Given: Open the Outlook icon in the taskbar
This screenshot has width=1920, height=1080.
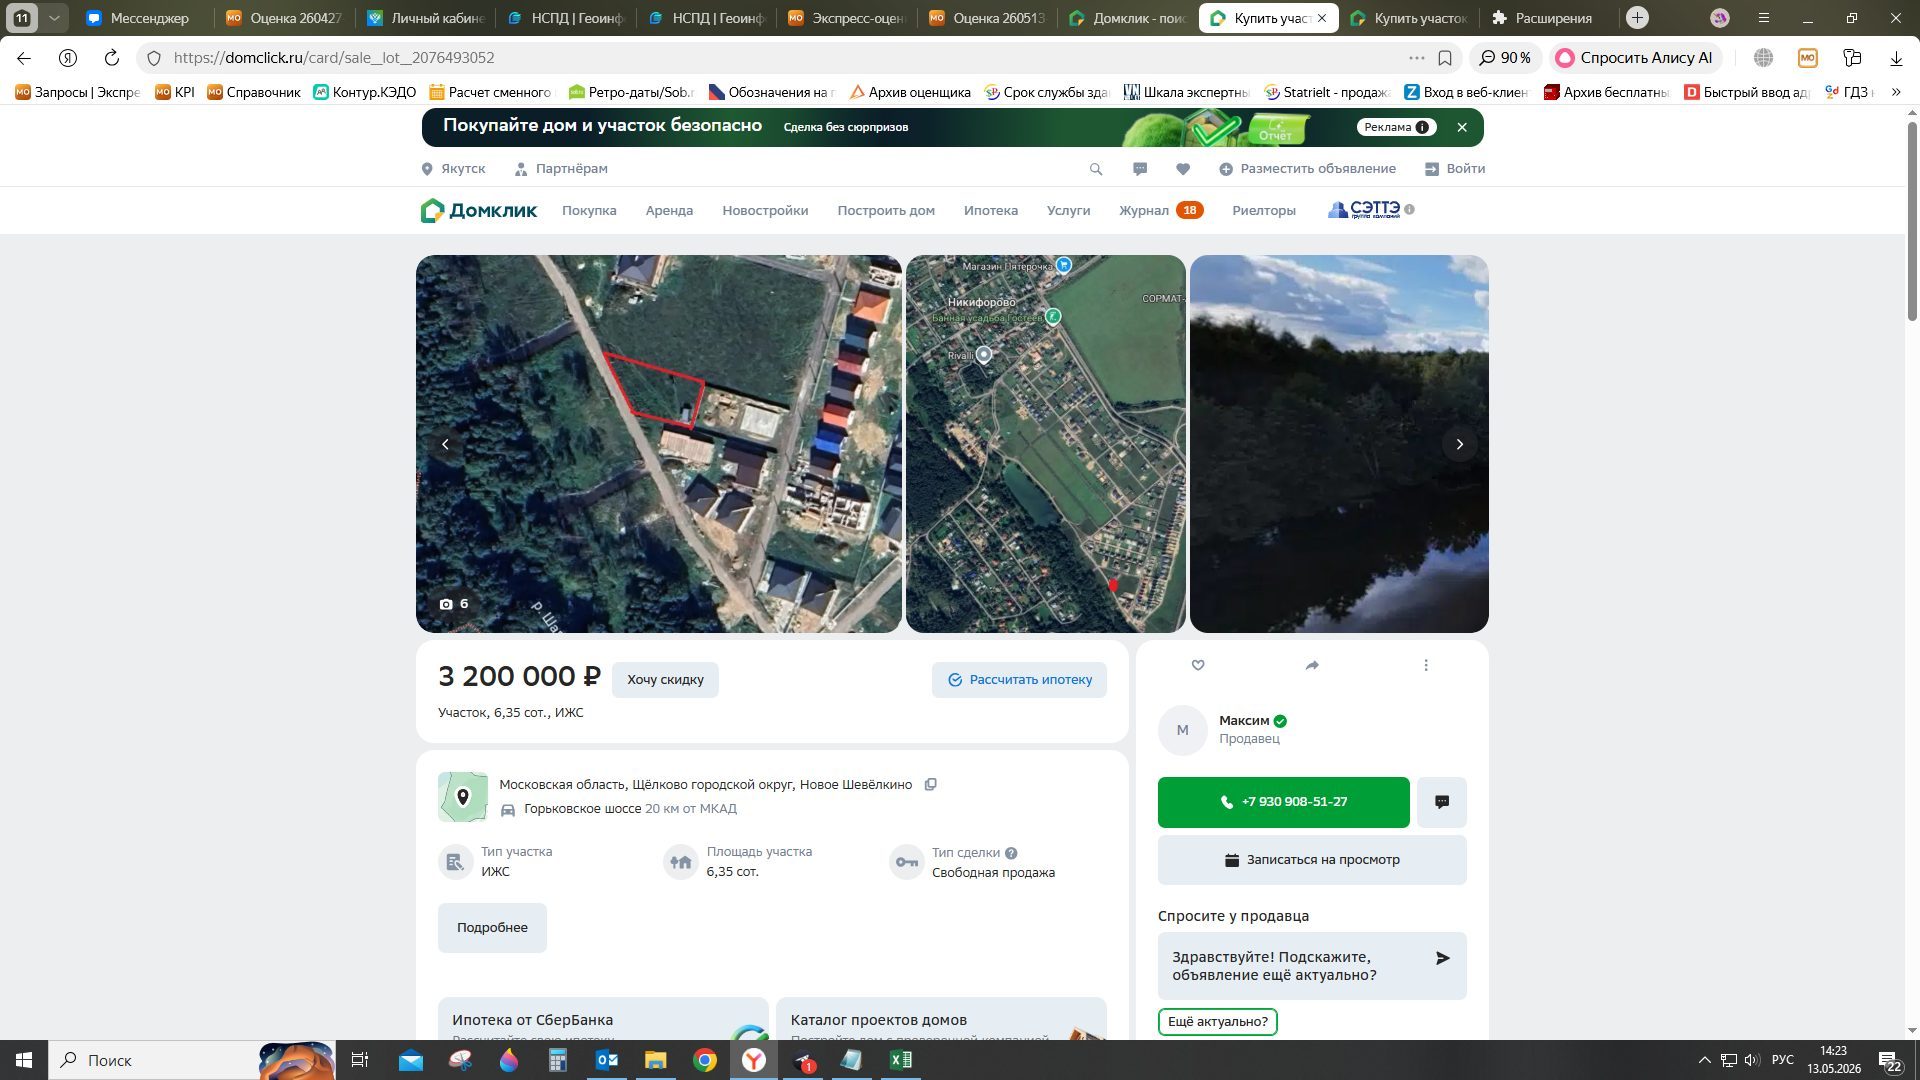Looking at the screenshot, I should pyautogui.click(x=607, y=1060).
